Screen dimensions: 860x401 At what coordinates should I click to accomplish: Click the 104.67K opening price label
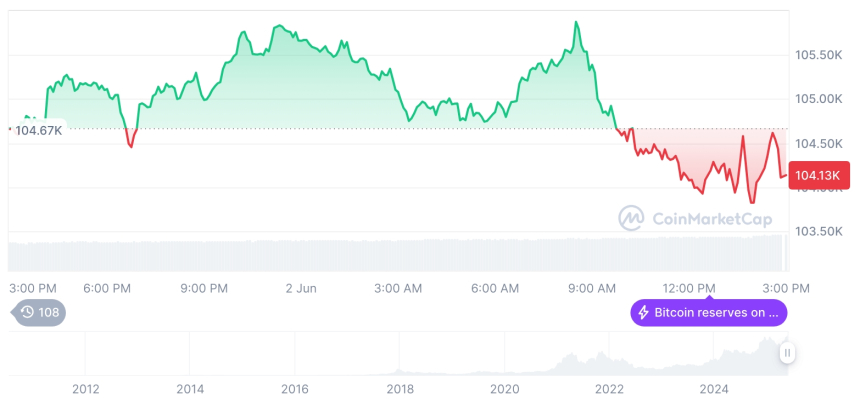click(x=39, y=130)
